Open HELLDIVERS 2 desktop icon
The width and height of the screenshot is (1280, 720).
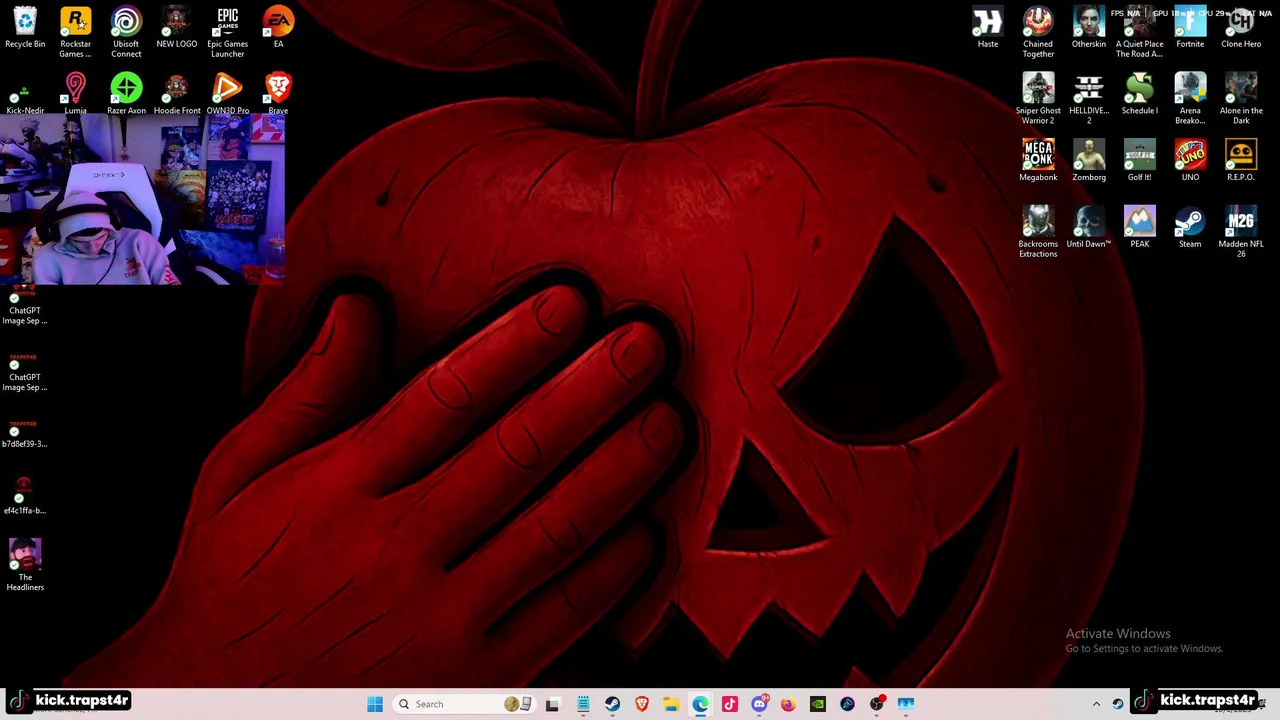(x=1089, y=99)
